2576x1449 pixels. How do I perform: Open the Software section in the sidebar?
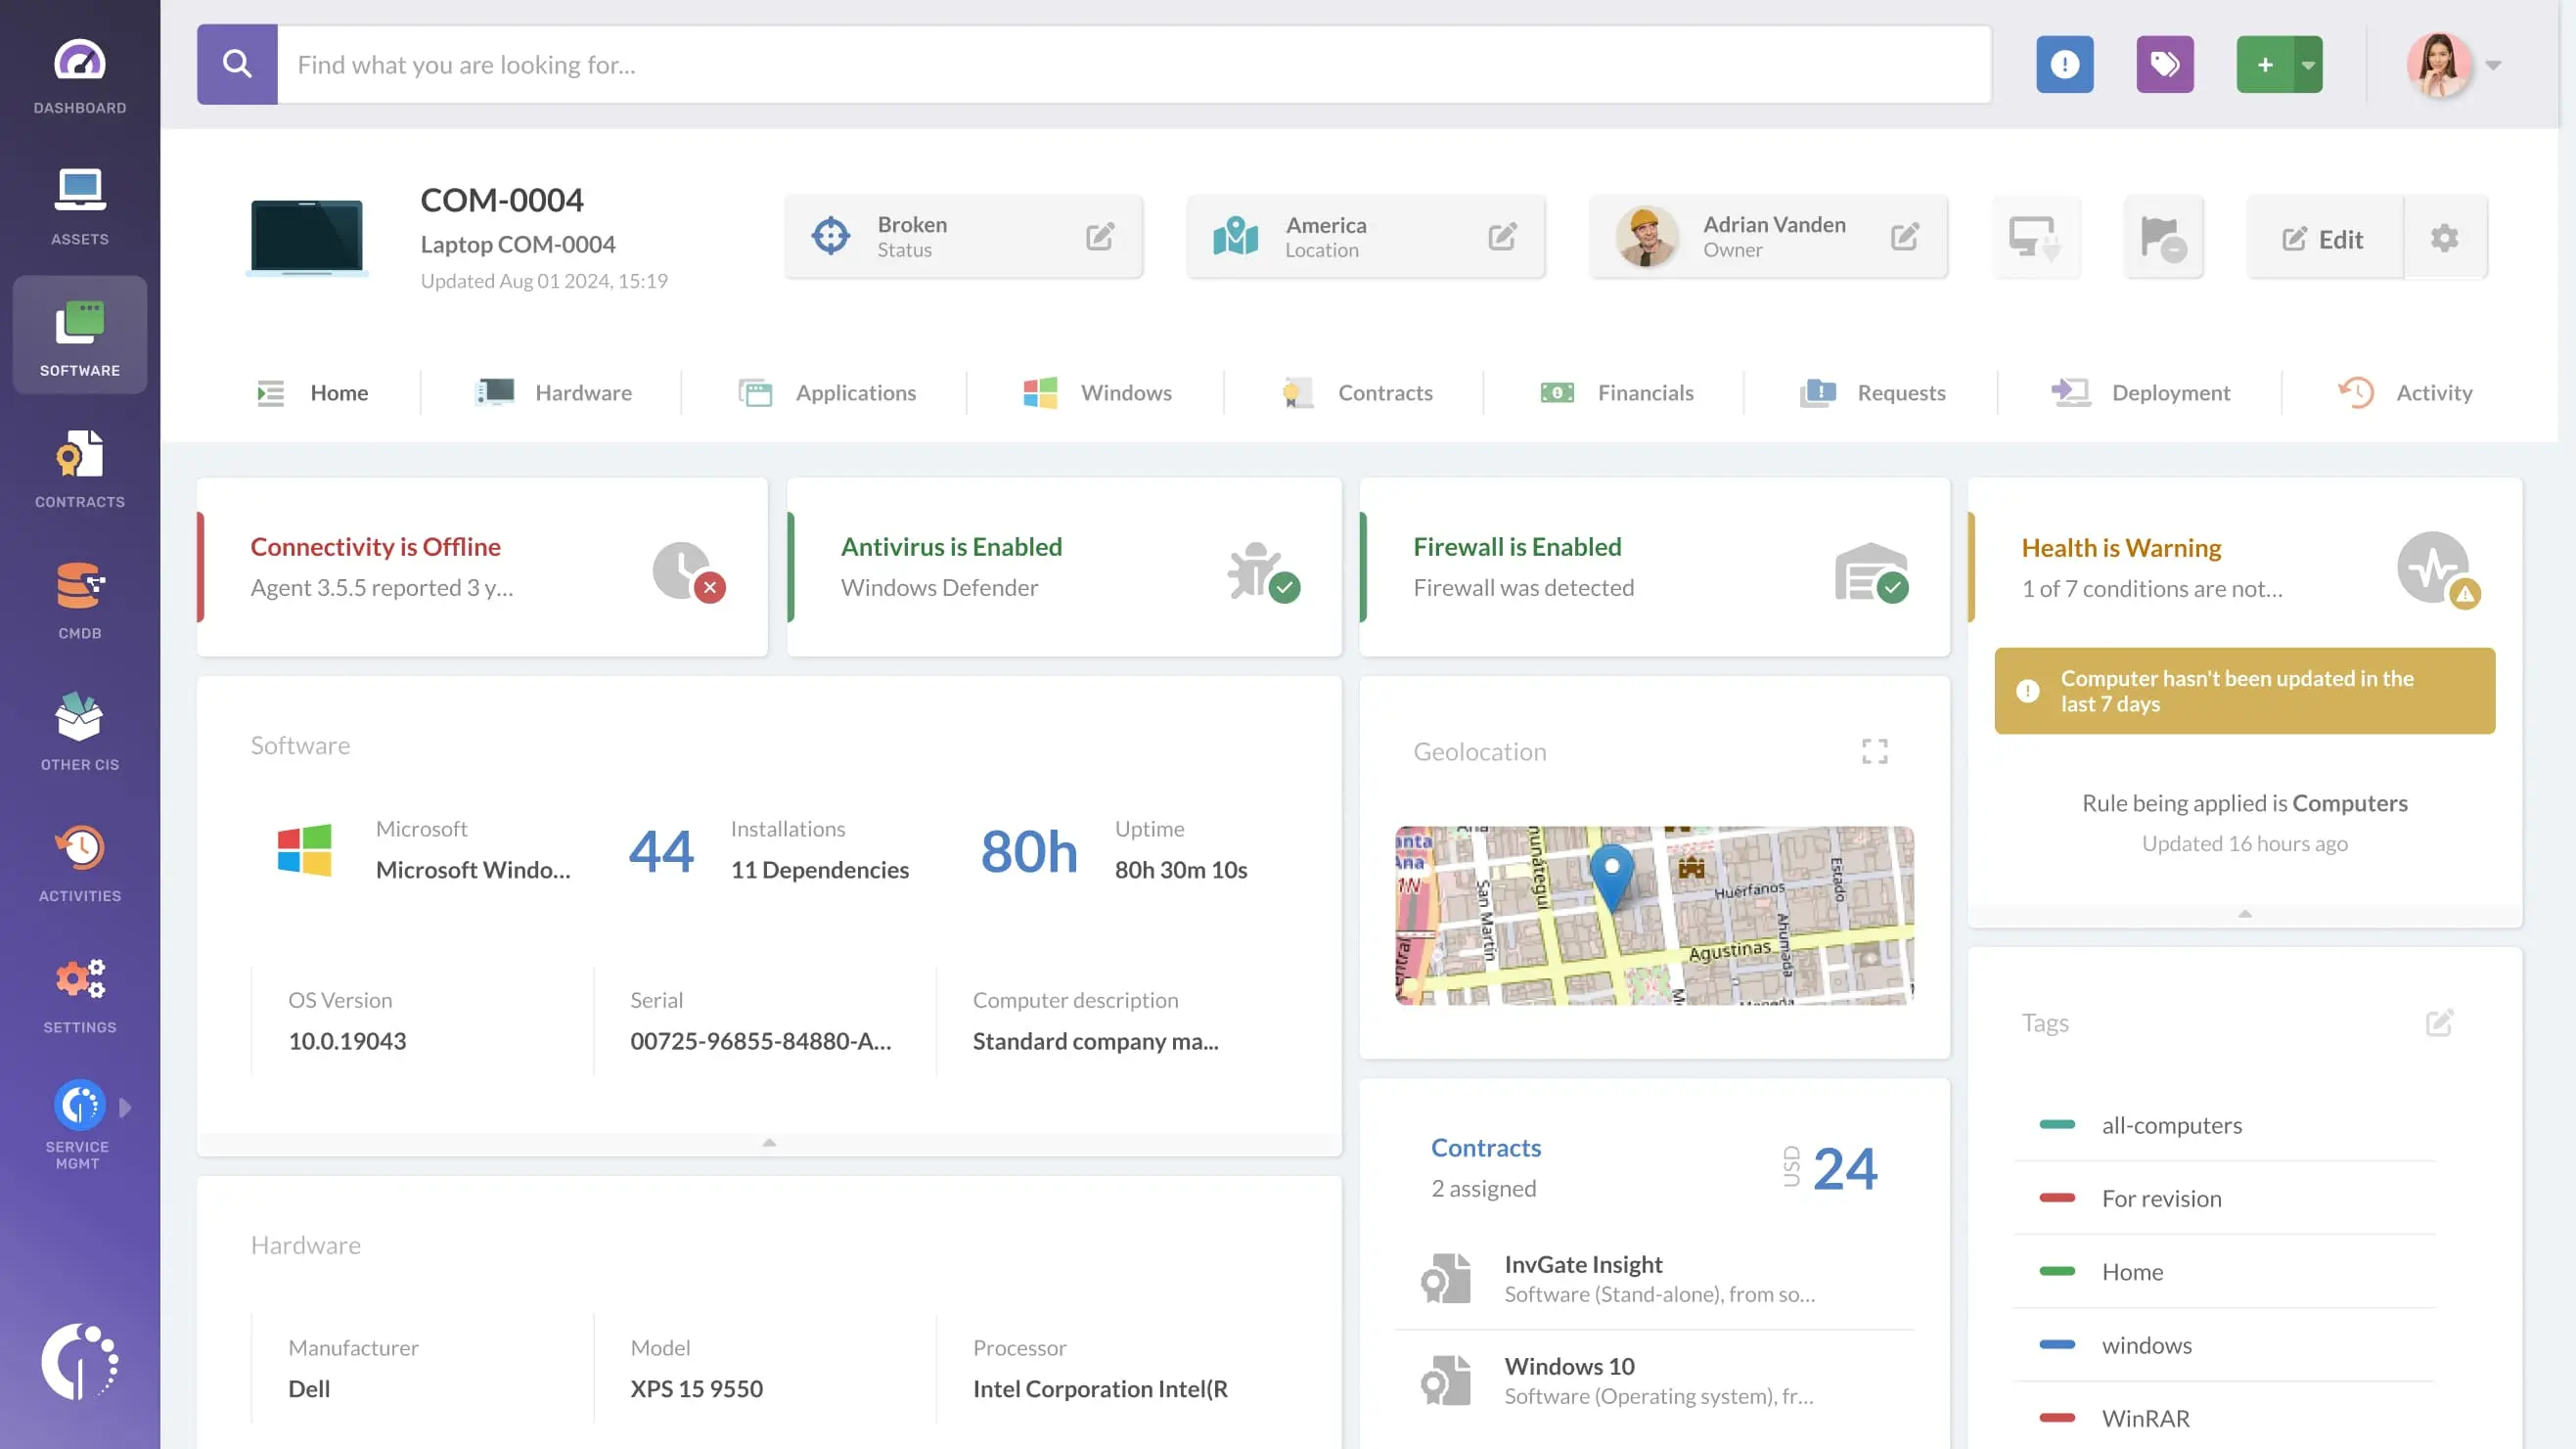coord(79,334)
